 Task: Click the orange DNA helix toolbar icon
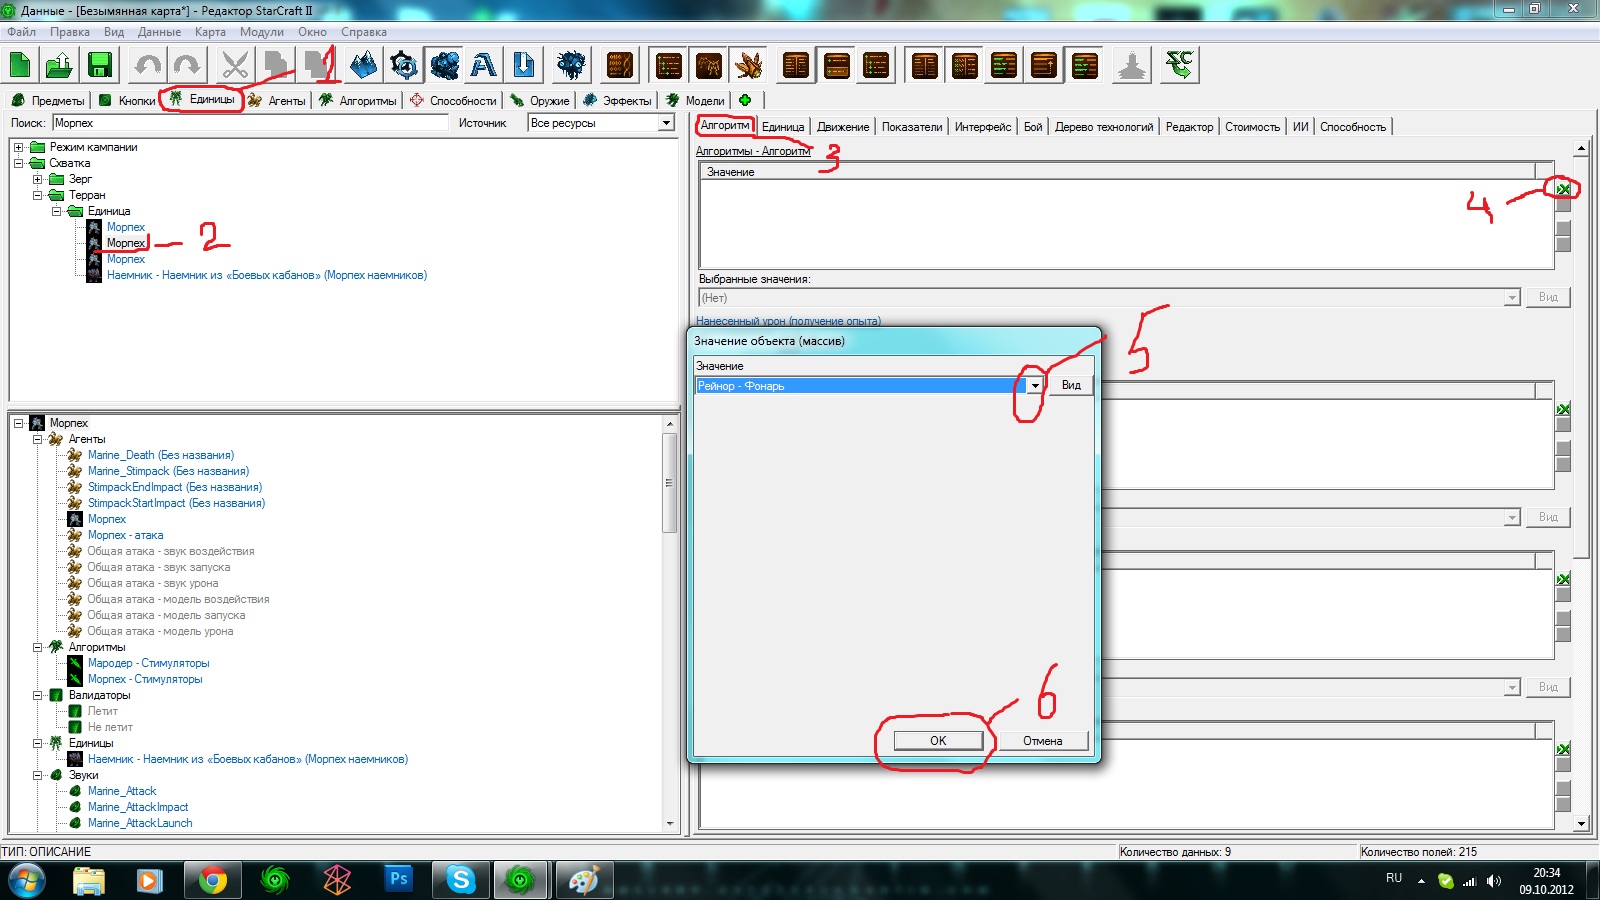point(620,66)
